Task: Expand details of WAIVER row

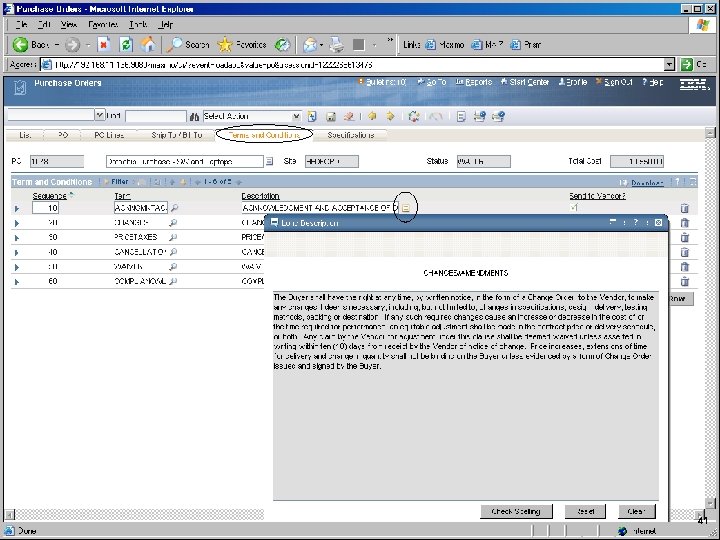Action: pos(17,267)
